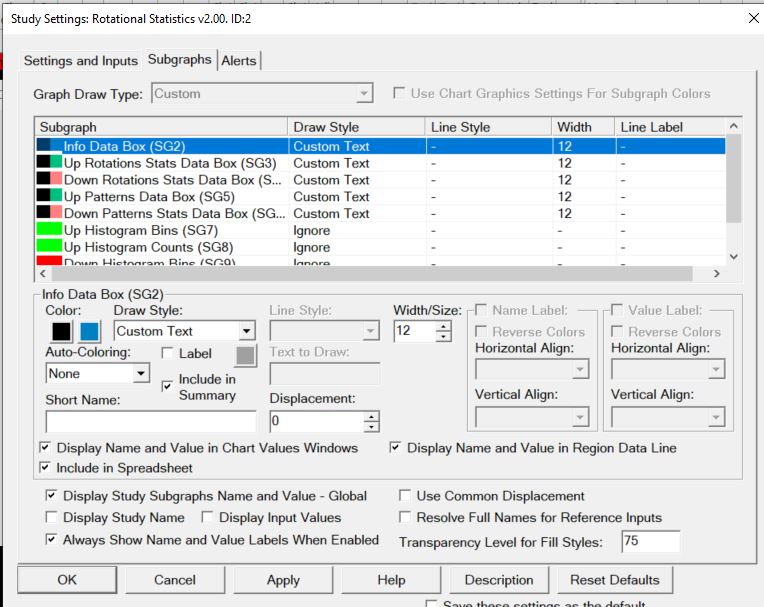764x607 pixels.
Task: Decrease Displacement with down spinner arrow
Action: pyautogui.click(x=372, y=427)
